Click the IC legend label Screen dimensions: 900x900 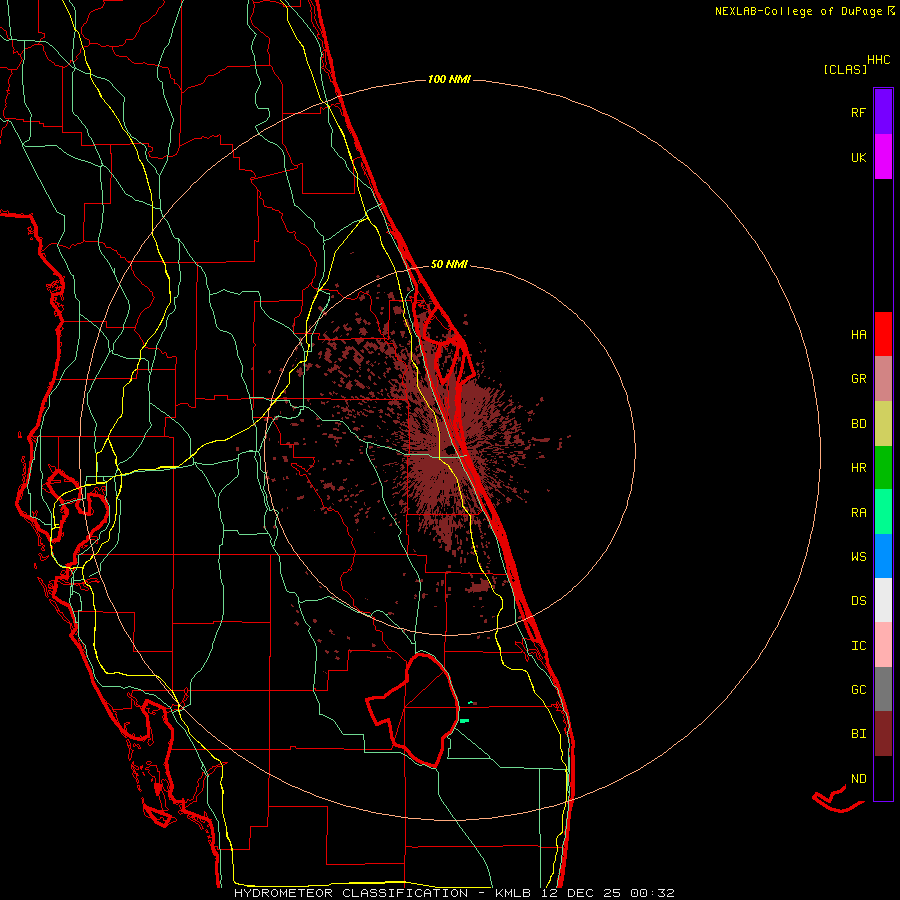pyautogui.click(x=858, y=646)
